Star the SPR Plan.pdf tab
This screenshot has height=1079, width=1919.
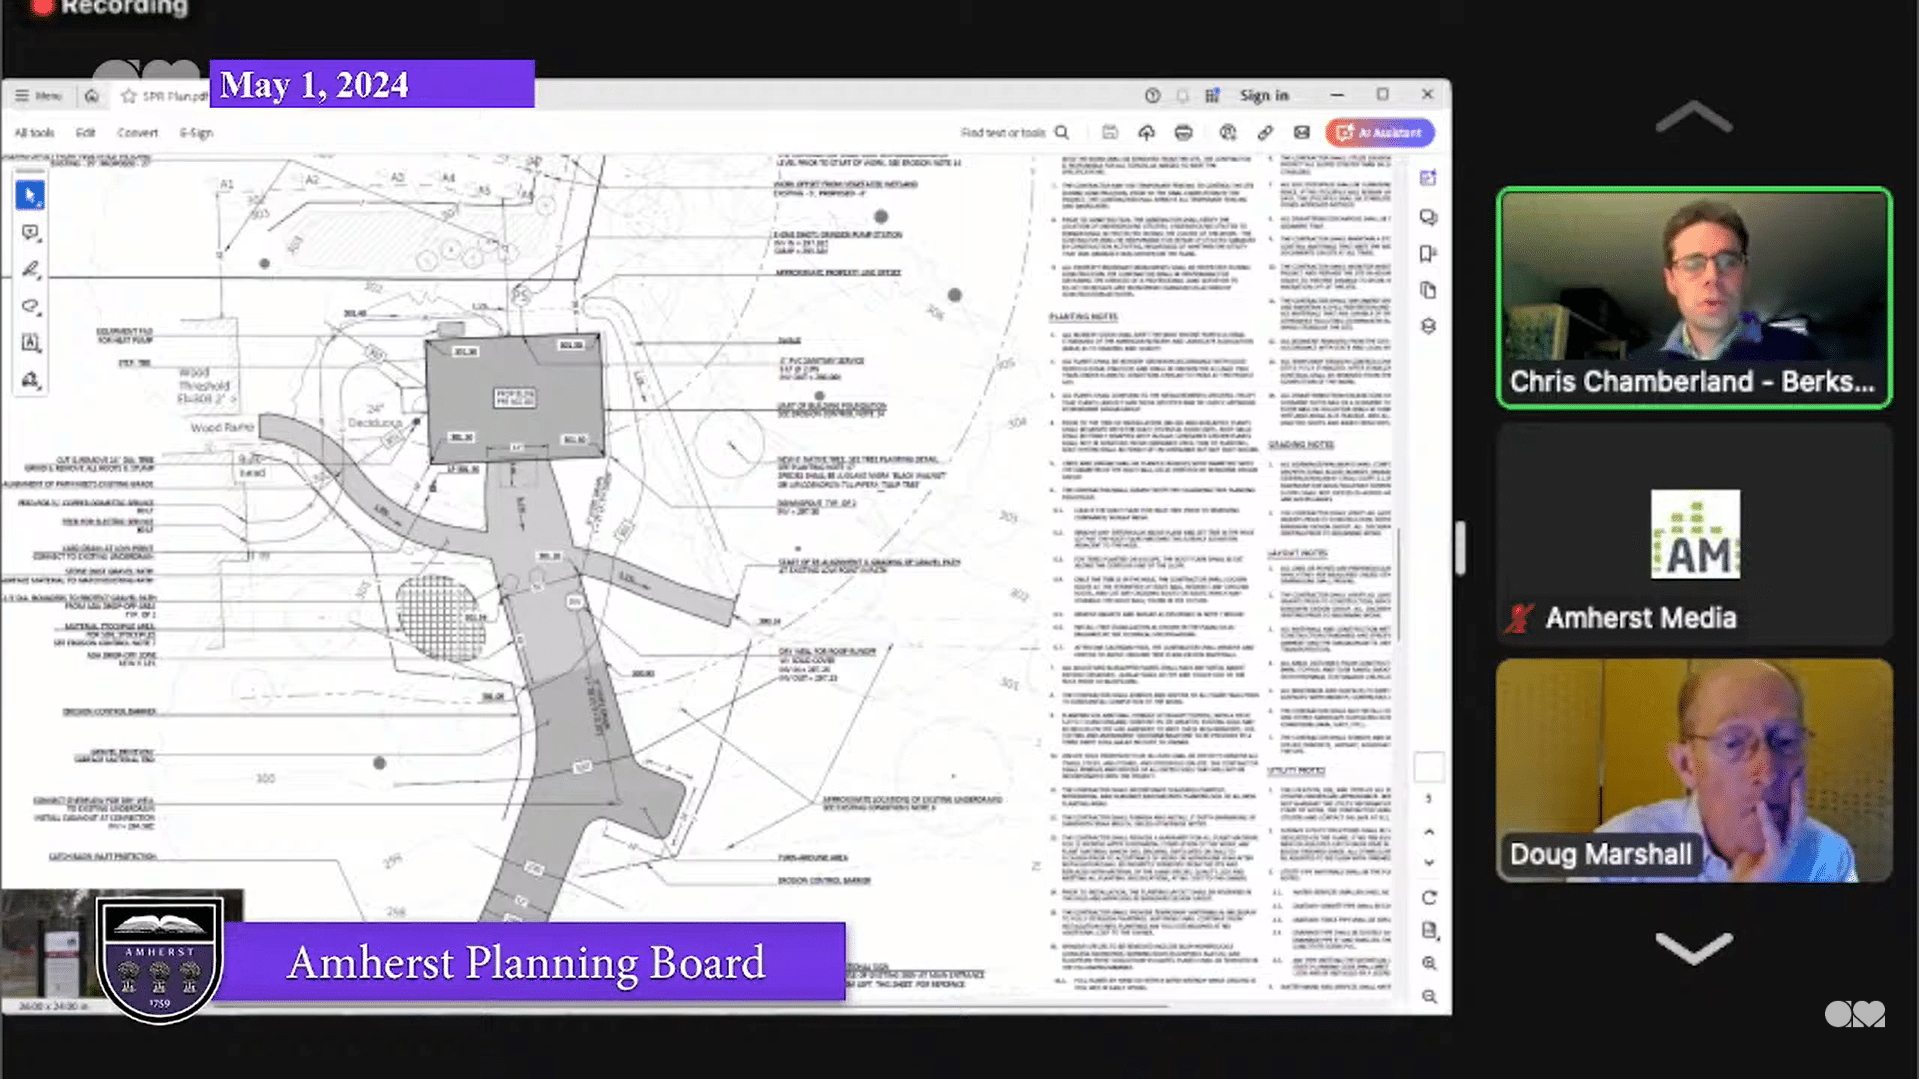coord(128,96)
